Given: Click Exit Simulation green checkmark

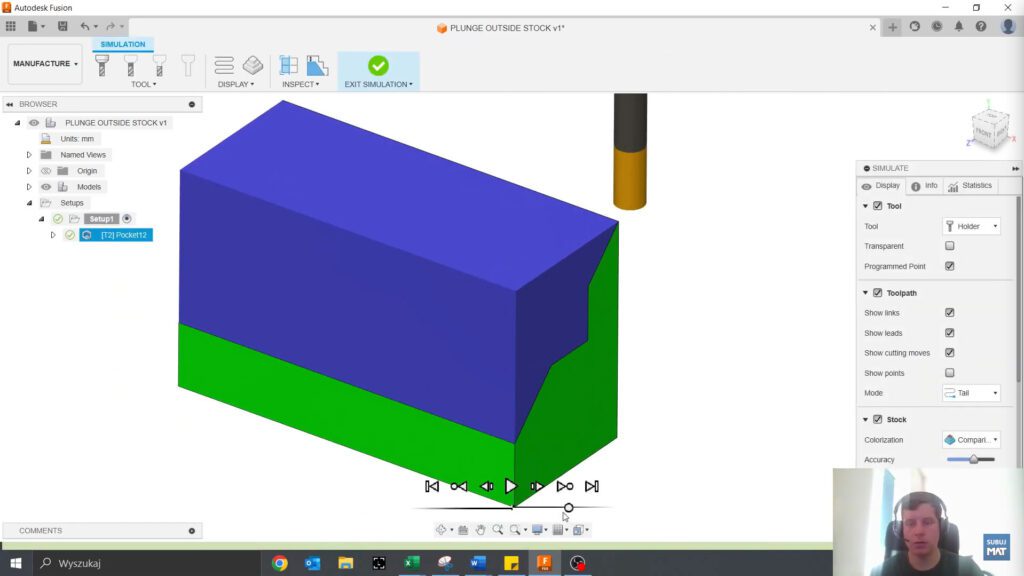Looking at the screenshot, I should 378,64.
